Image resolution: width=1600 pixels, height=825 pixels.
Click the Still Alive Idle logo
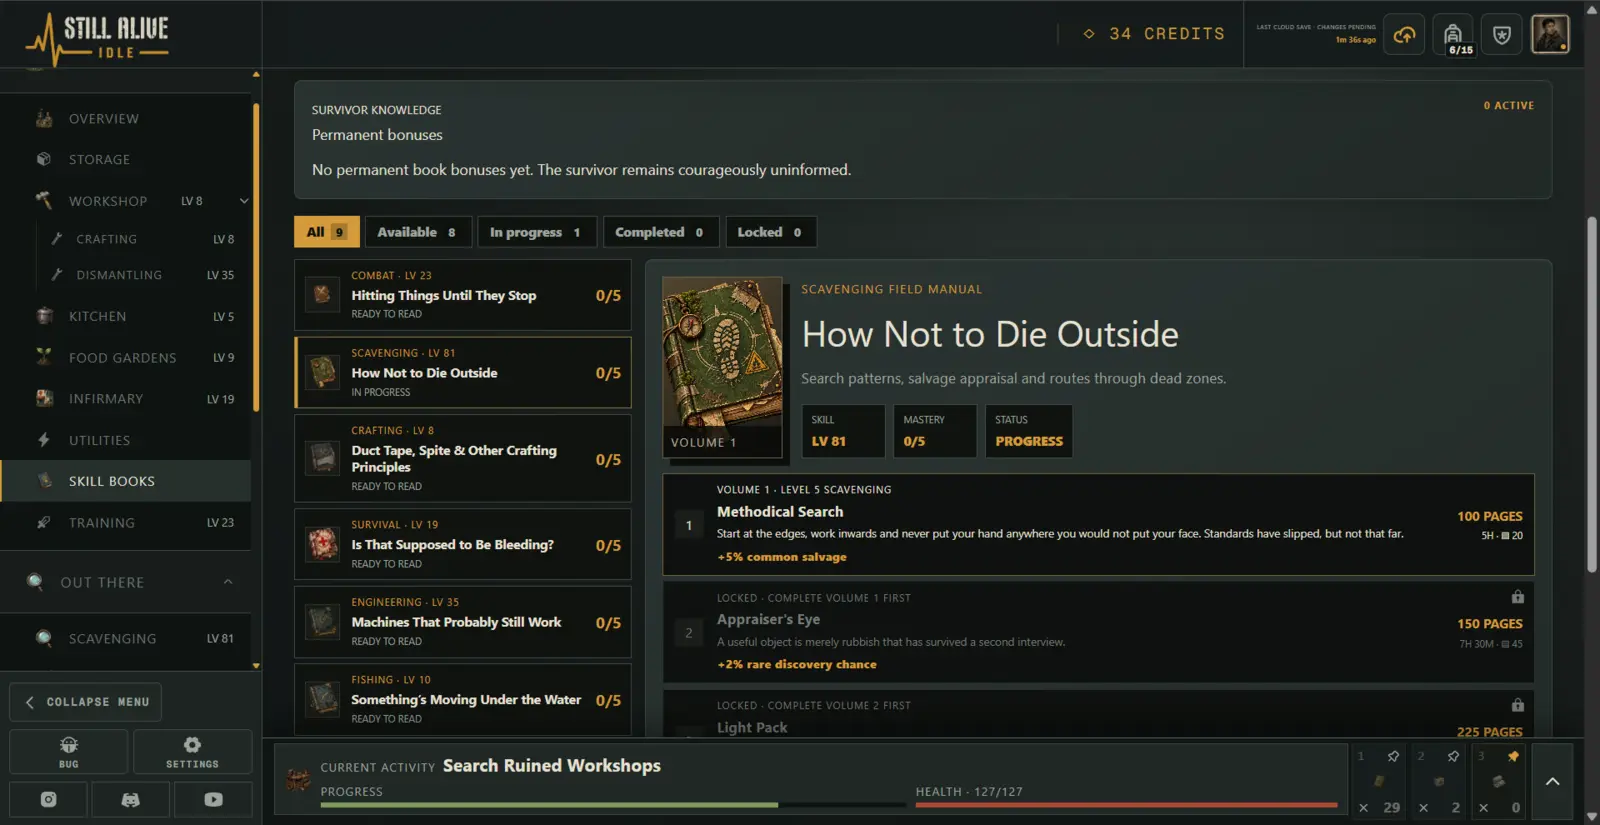point(97,38)
